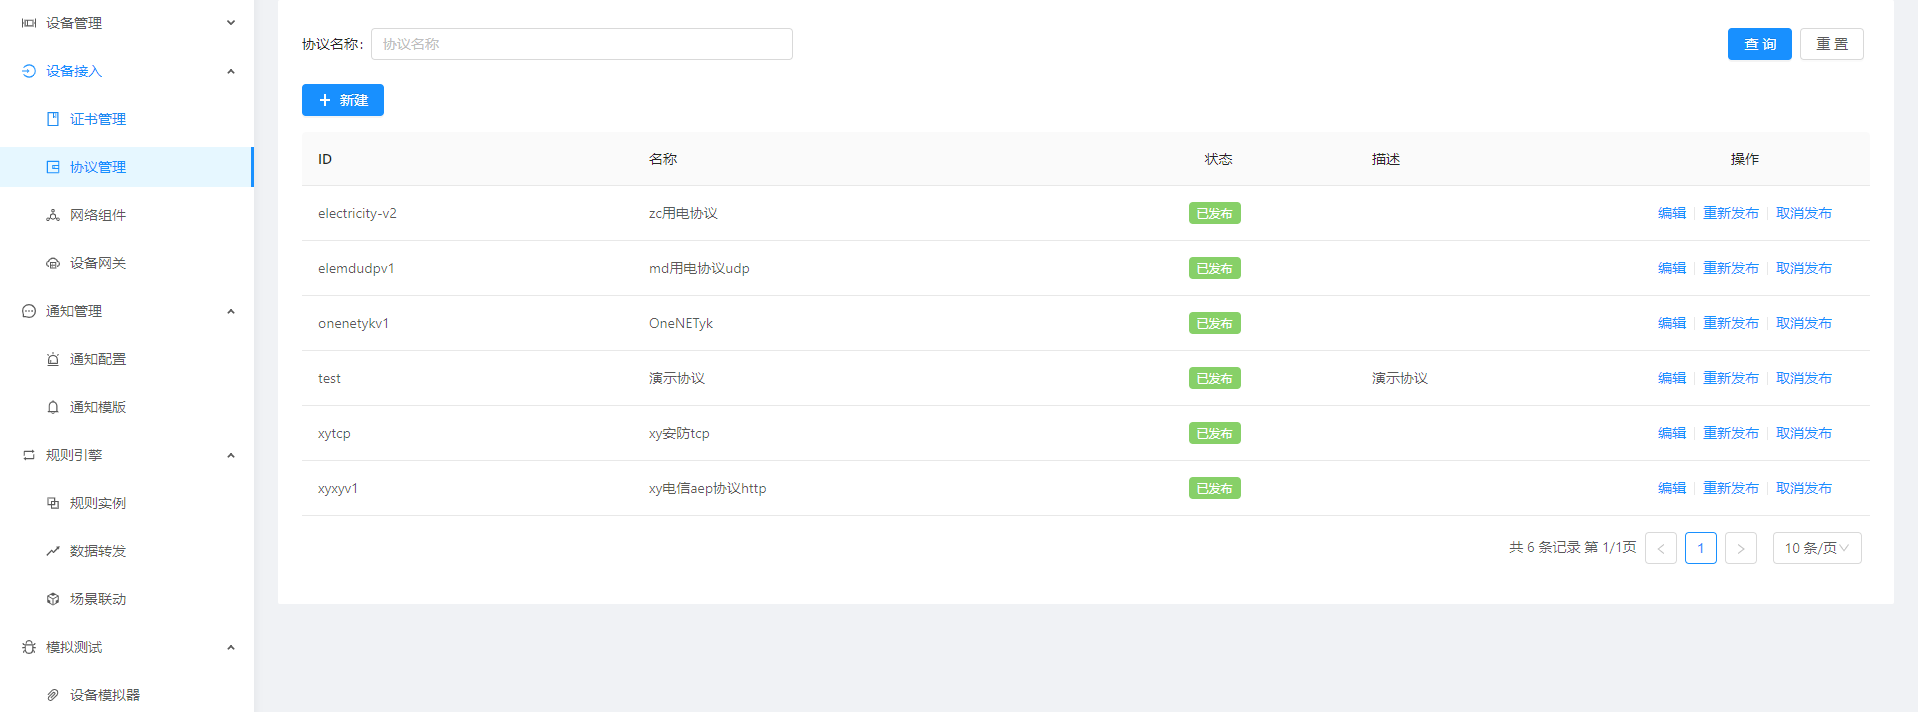Click the 通知模版 bell icon
Image resolution: width=1918 pixels, height=712 pixels.
tap(53, 407)
